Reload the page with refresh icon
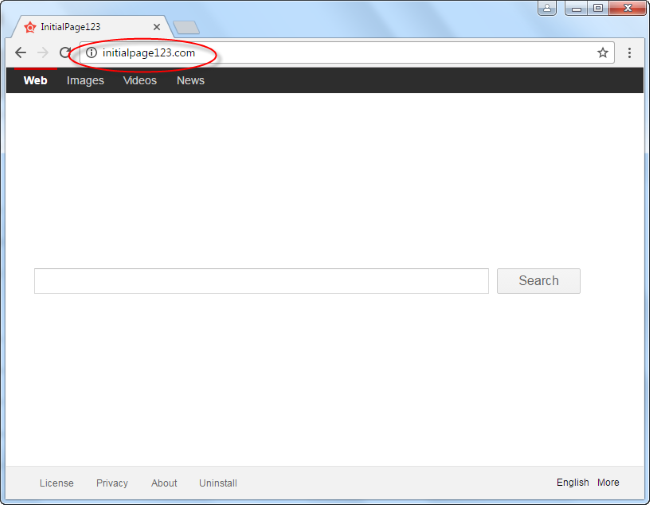Image resolution: width=650 pixels, height=505 pixels. [65, 53]
